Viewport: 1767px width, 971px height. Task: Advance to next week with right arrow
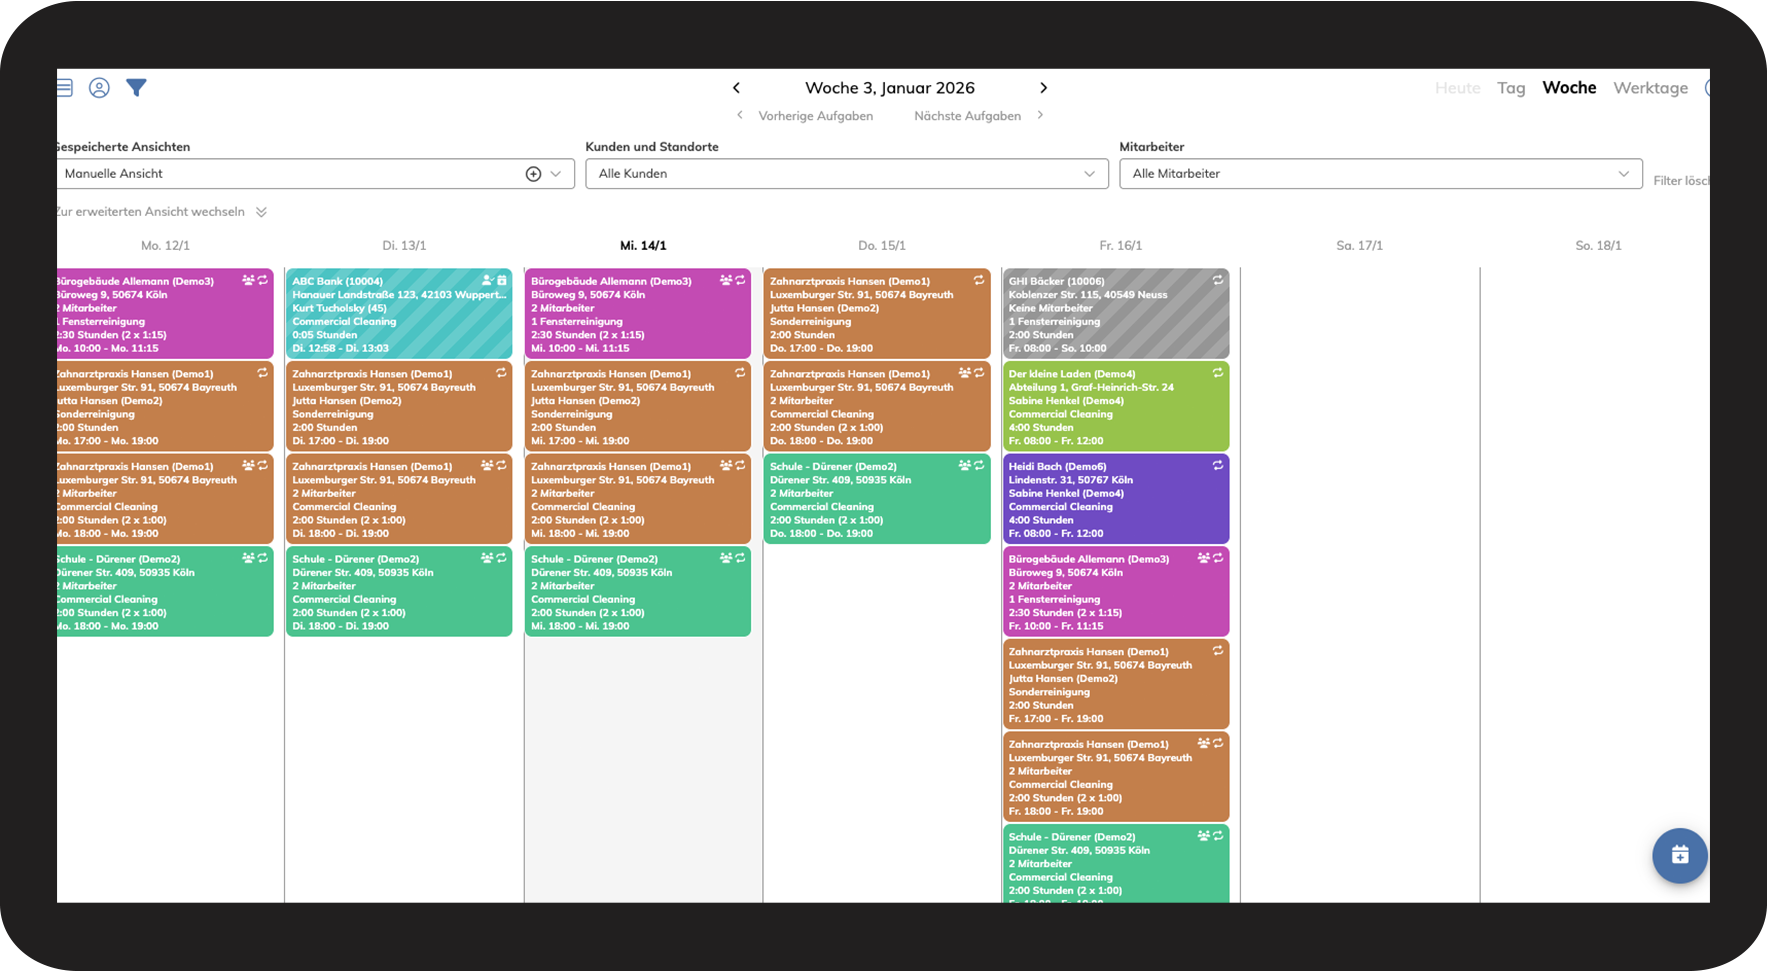[x=1043, y=88]
